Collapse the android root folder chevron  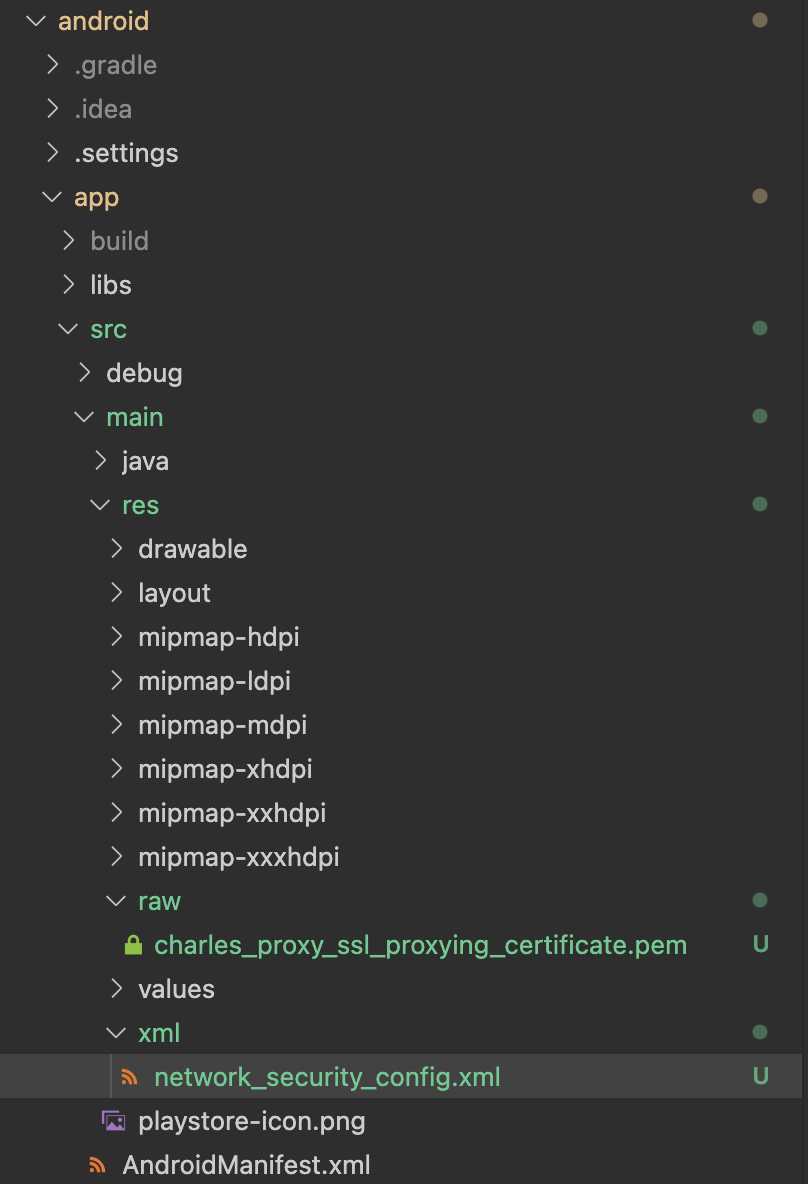tap(35, 21)
